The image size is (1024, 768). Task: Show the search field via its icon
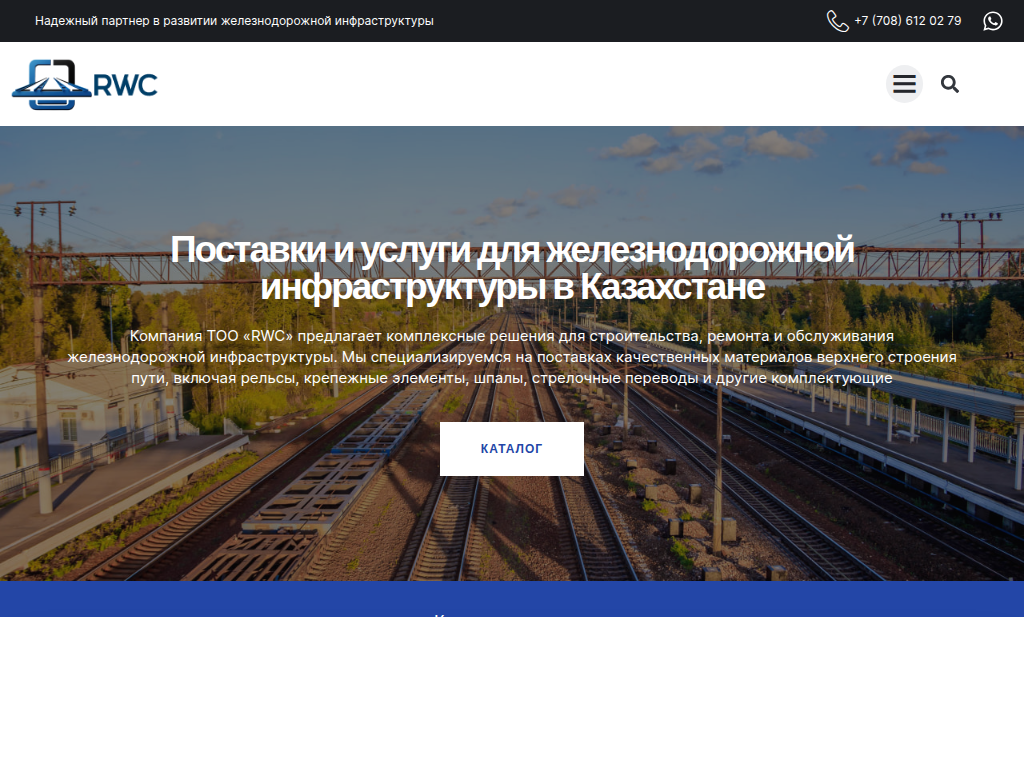click(949, 84)
